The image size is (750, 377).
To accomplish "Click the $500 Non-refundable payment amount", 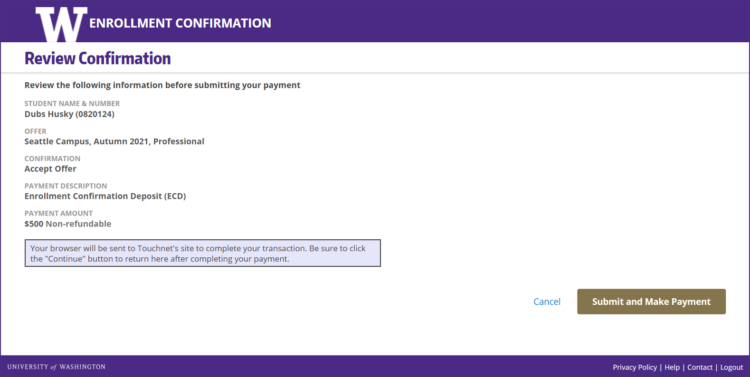I will point(67,223).
